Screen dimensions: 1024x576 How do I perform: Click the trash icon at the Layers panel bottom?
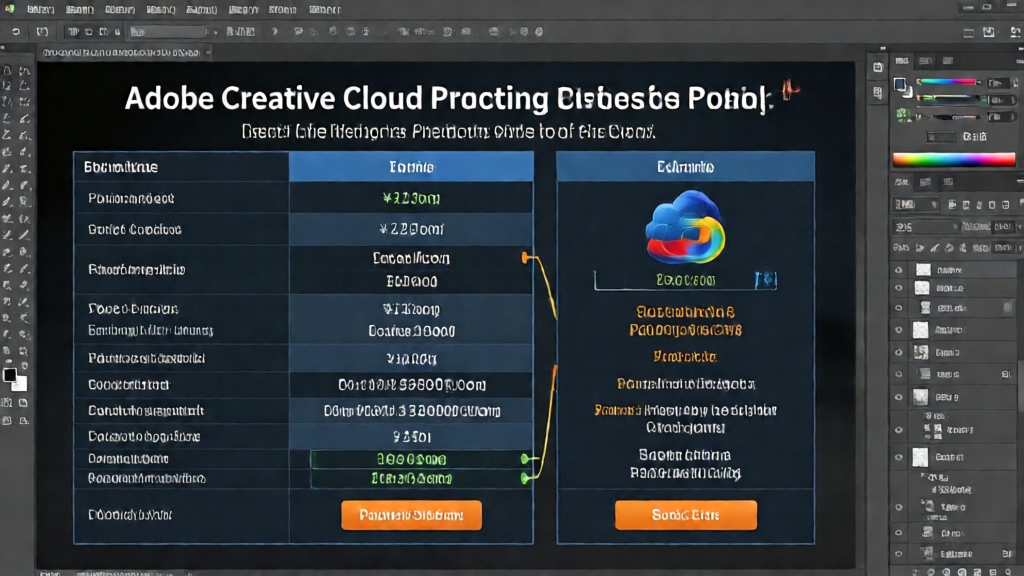pos(1006,571)
